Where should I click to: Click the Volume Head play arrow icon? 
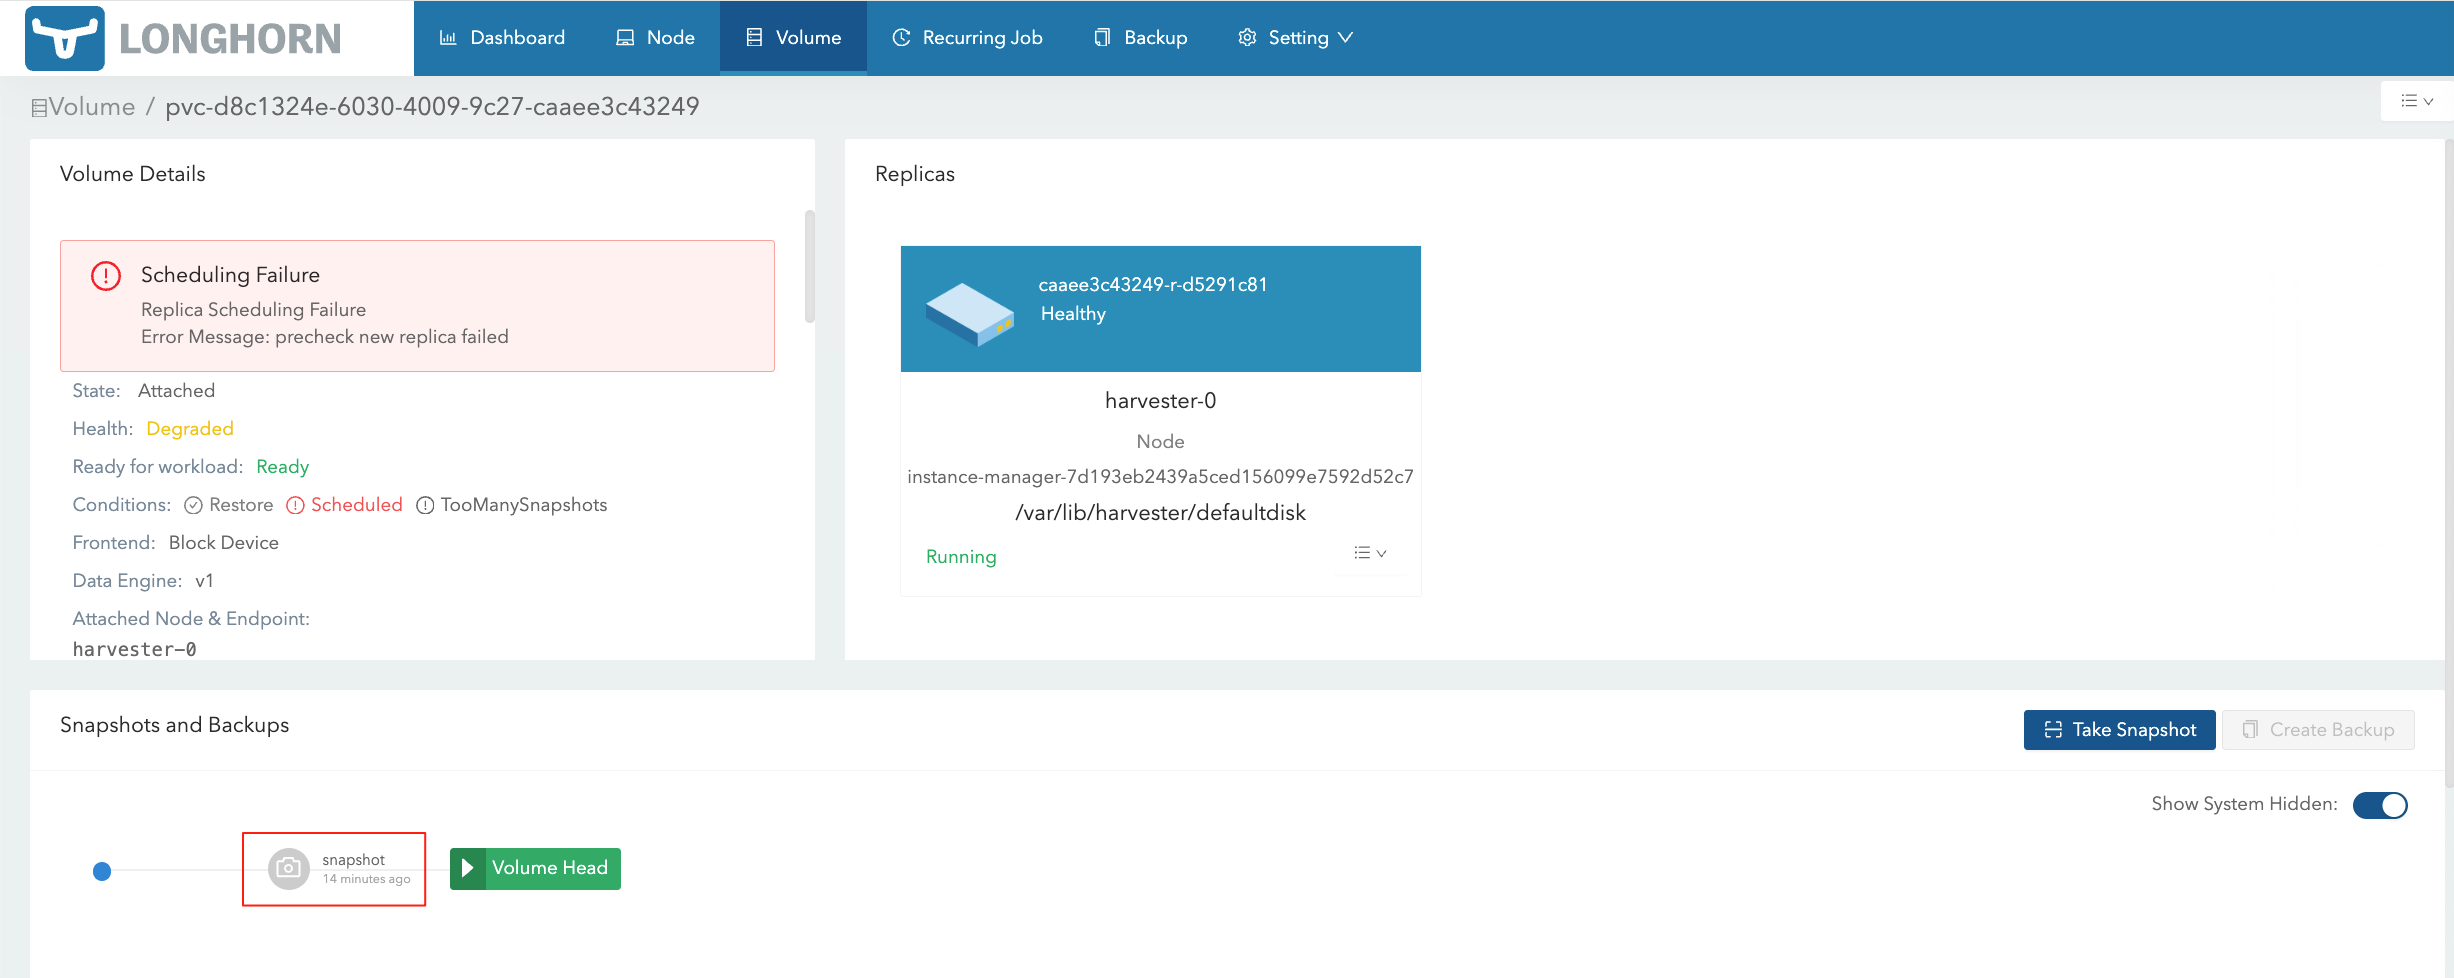467,868
